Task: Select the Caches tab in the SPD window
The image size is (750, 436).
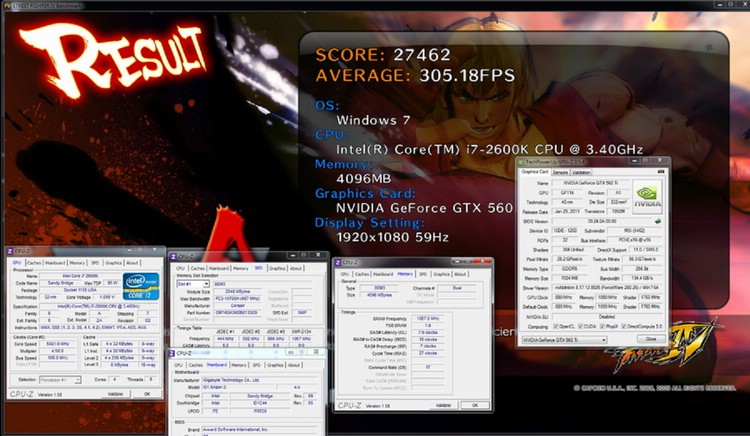Action: [198, 268]
